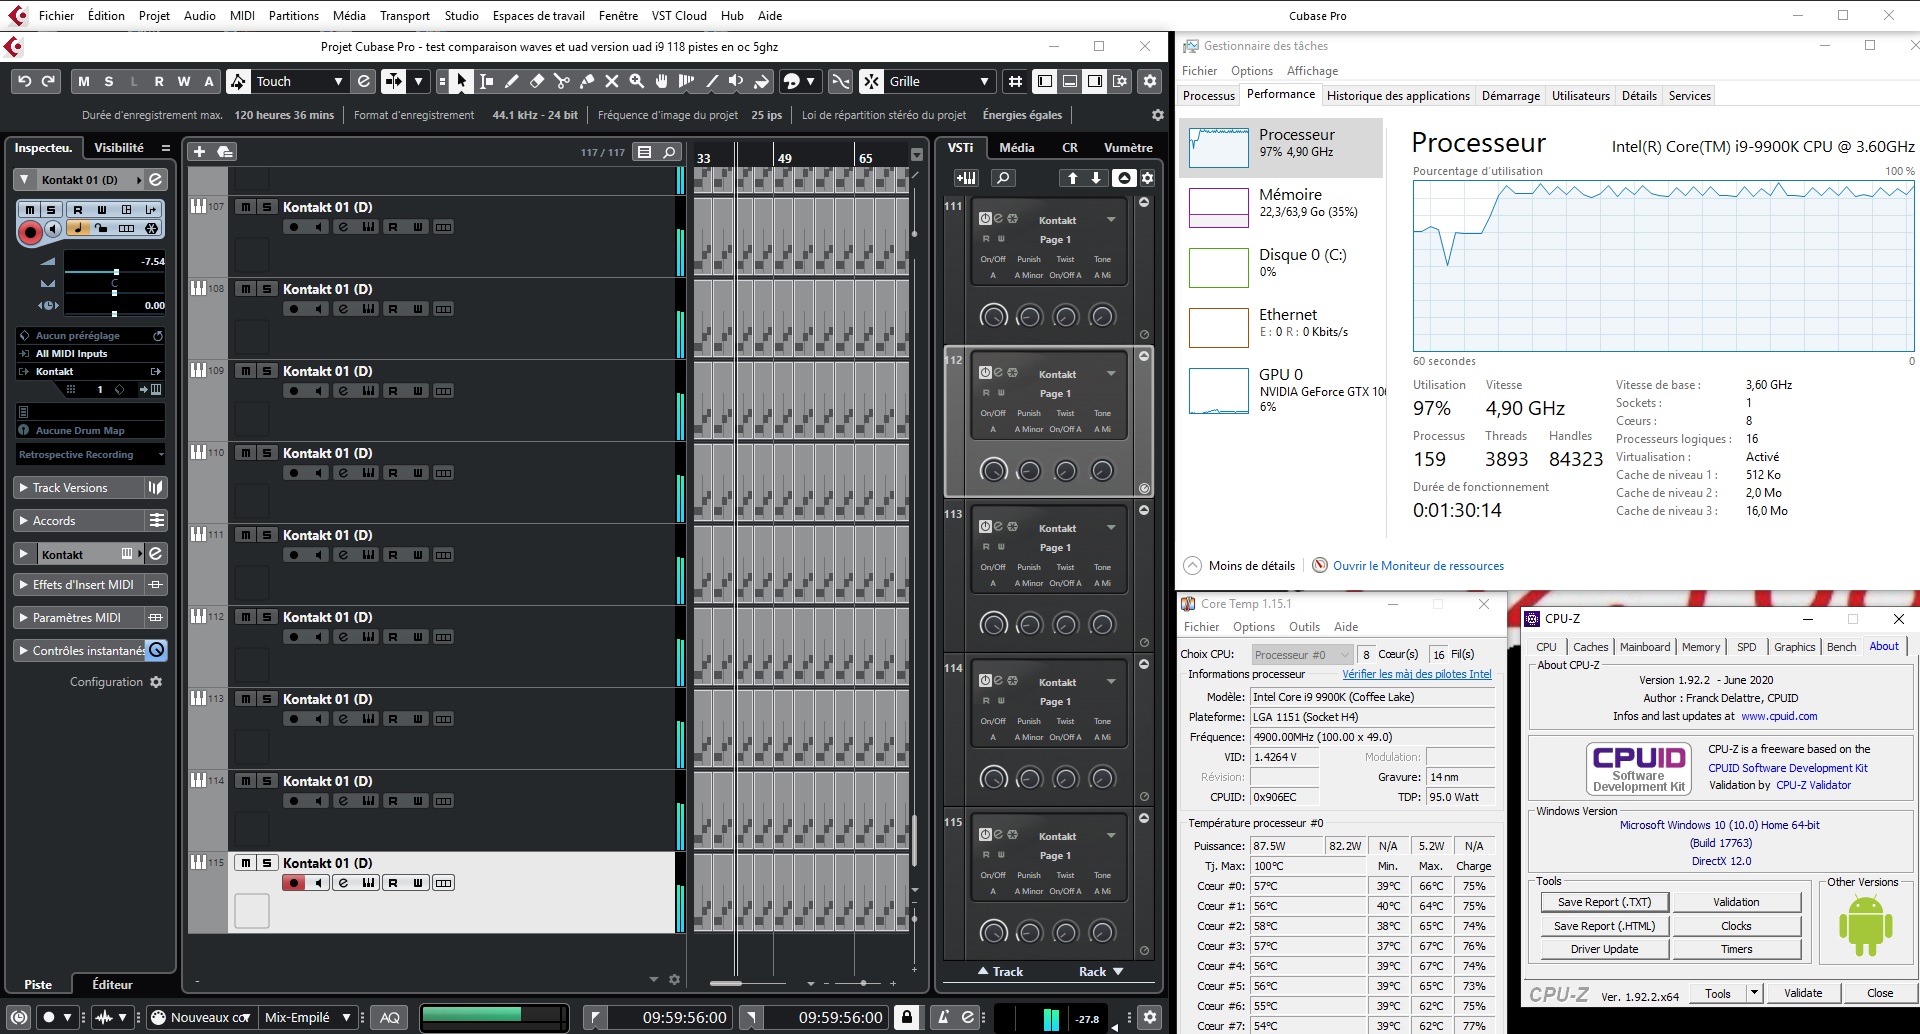Select the Glue tool
The image size is (1920, 1034).
coord(587,82)
